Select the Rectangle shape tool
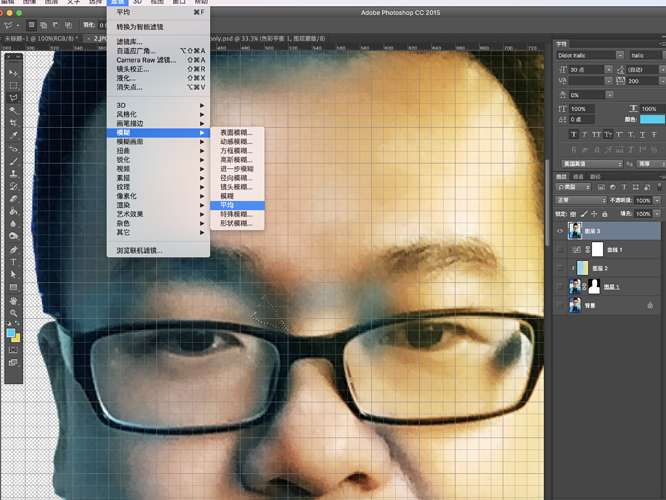 pos(13,287)
